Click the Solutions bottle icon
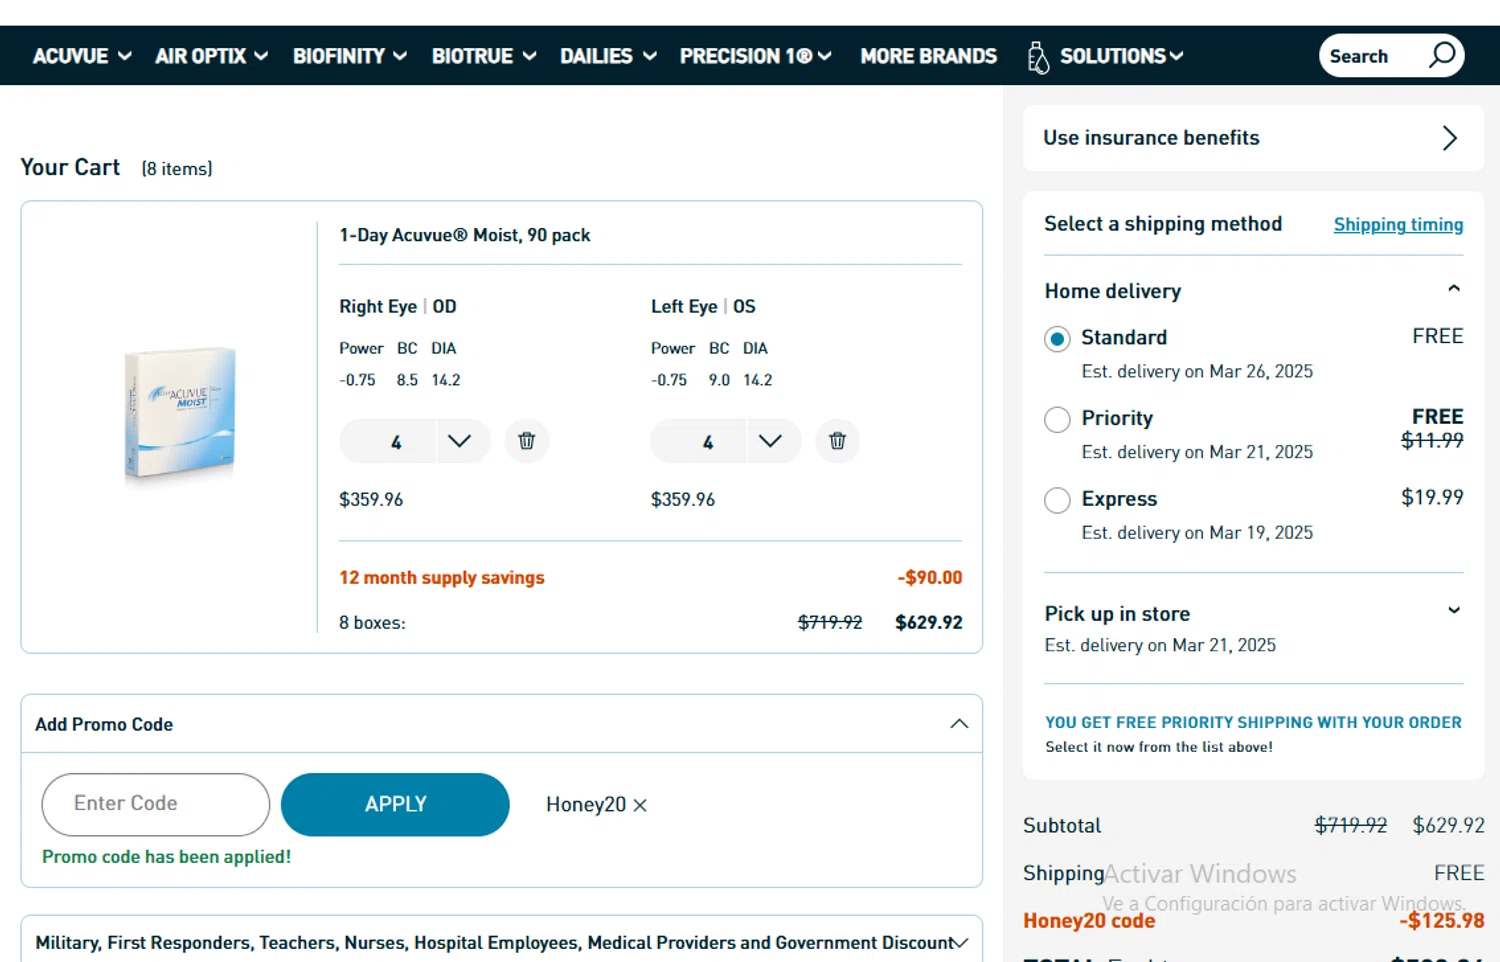1500x962 pixels. point(1038,57)
